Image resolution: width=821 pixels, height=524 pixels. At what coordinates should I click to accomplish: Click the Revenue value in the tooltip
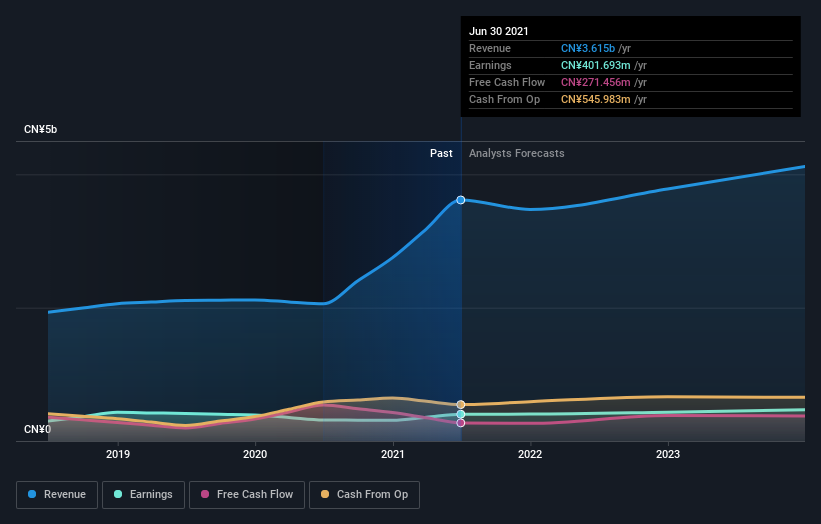pos(588,48)
